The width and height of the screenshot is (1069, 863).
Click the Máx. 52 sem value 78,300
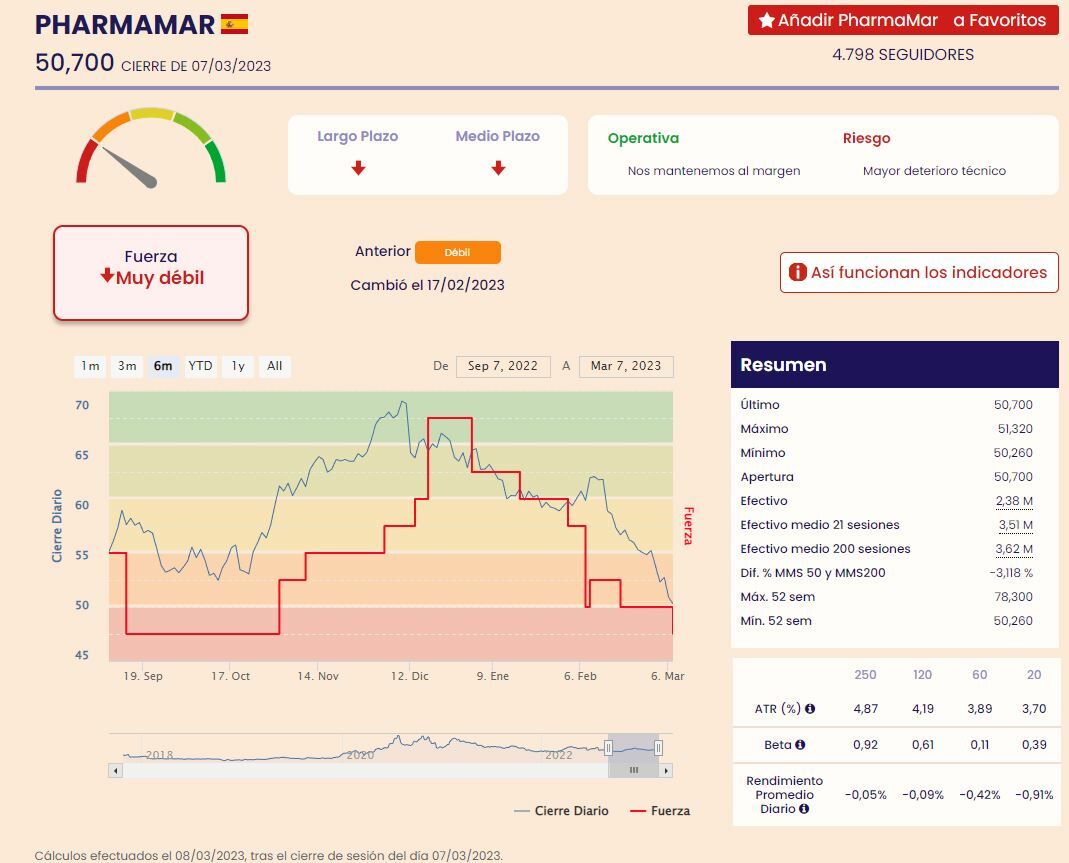(x=1013, y=596)
